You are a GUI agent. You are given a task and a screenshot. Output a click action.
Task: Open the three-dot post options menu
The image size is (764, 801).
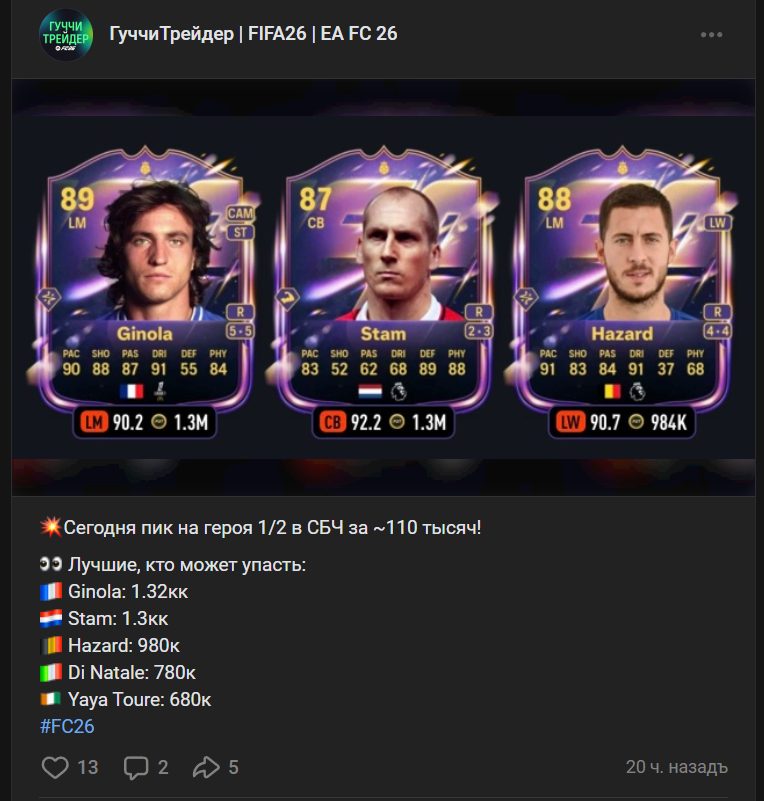(711, 35)
